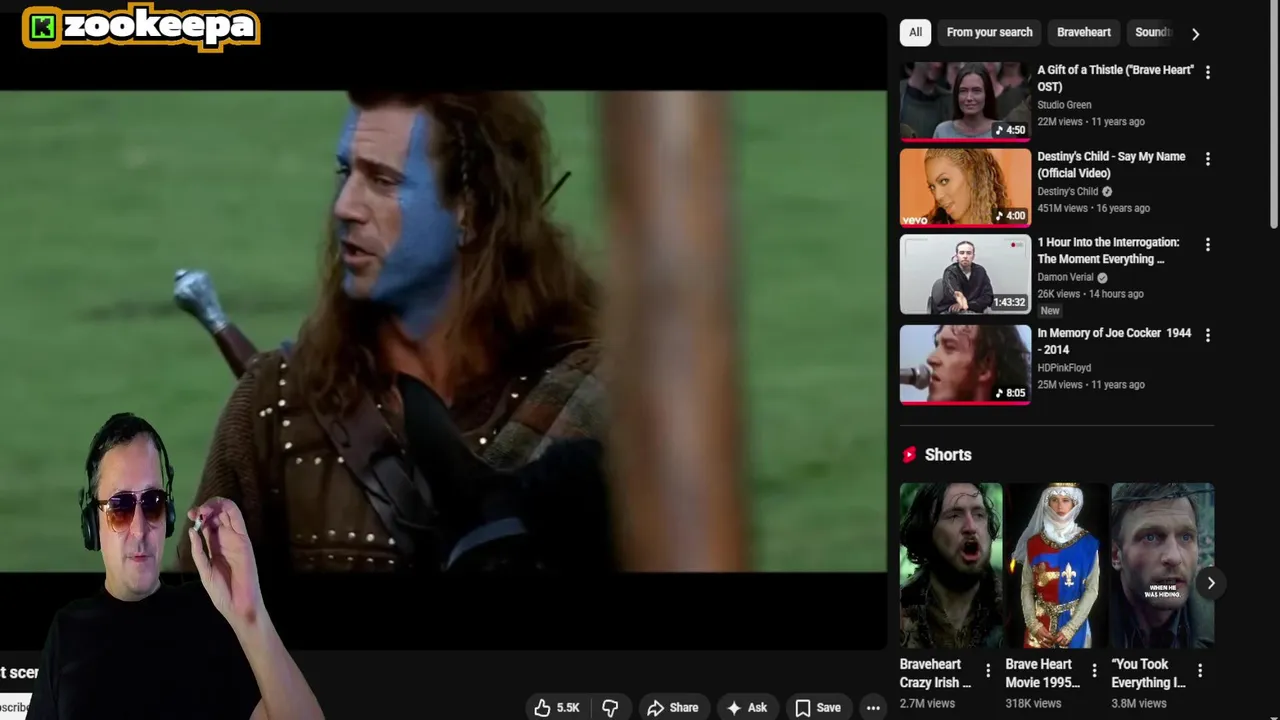Select the Braveheart filter chip
This screenshot has width=1280, height=720.
[x=1084, y=32]
